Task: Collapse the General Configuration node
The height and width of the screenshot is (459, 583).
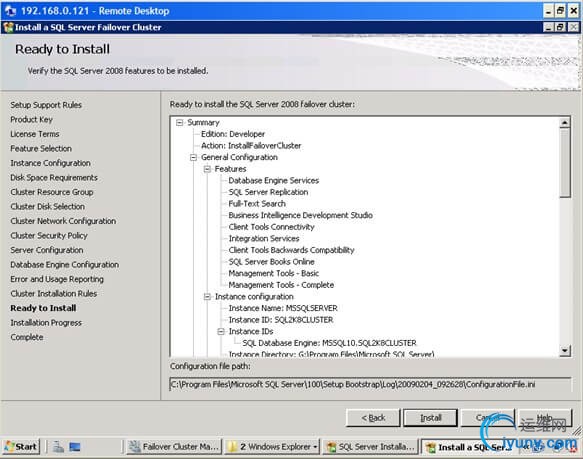Action: click(x=193, y=158)
